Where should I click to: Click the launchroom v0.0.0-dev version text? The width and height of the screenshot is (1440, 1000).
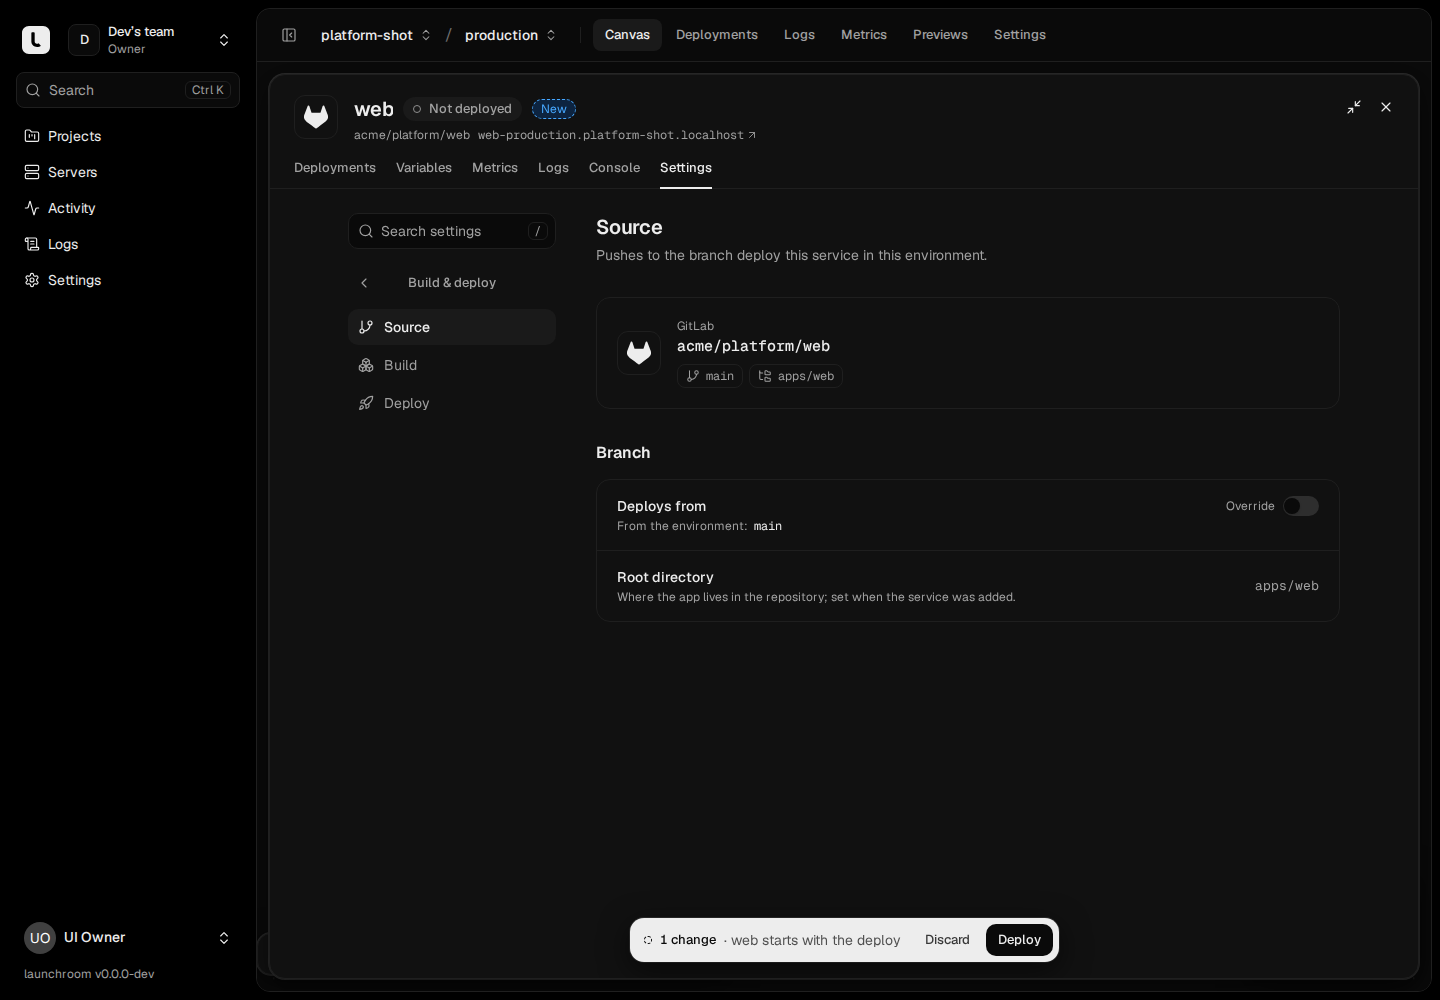(89, 974)
